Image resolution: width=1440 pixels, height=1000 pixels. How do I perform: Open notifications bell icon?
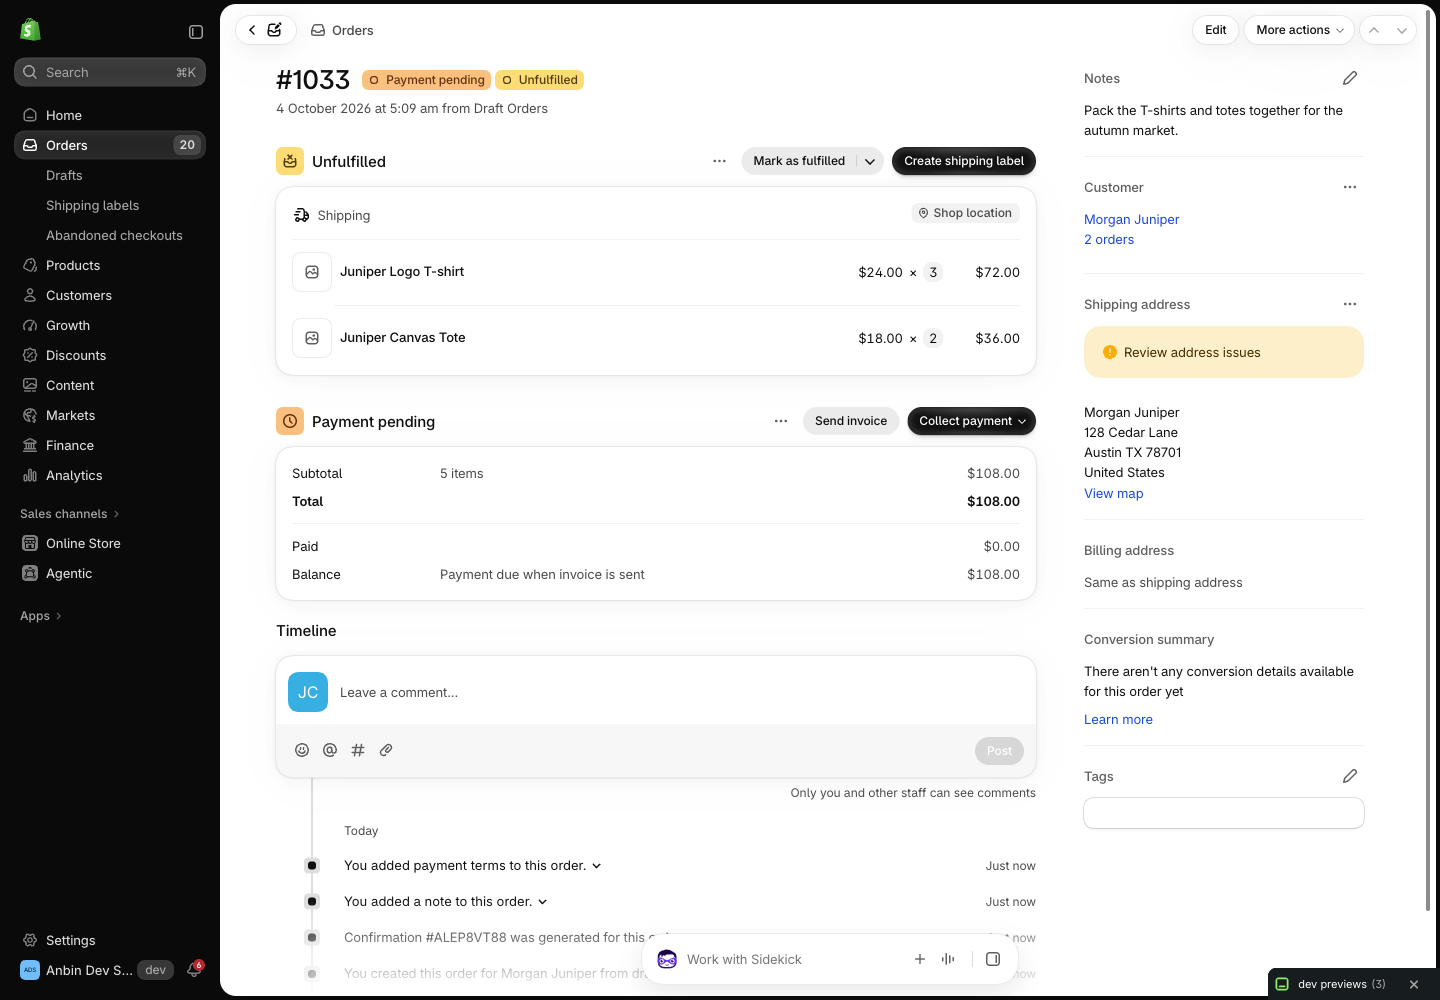[x=194, y=970]
